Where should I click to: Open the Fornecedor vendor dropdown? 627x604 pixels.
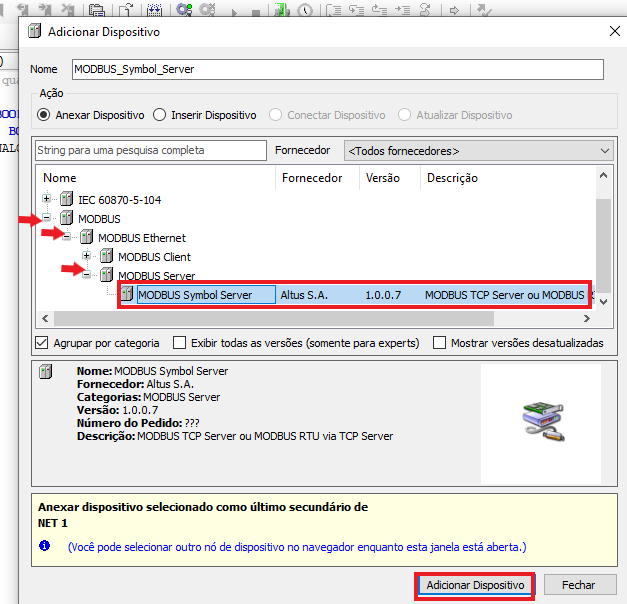pyautogui.click(x=477, y=151)
